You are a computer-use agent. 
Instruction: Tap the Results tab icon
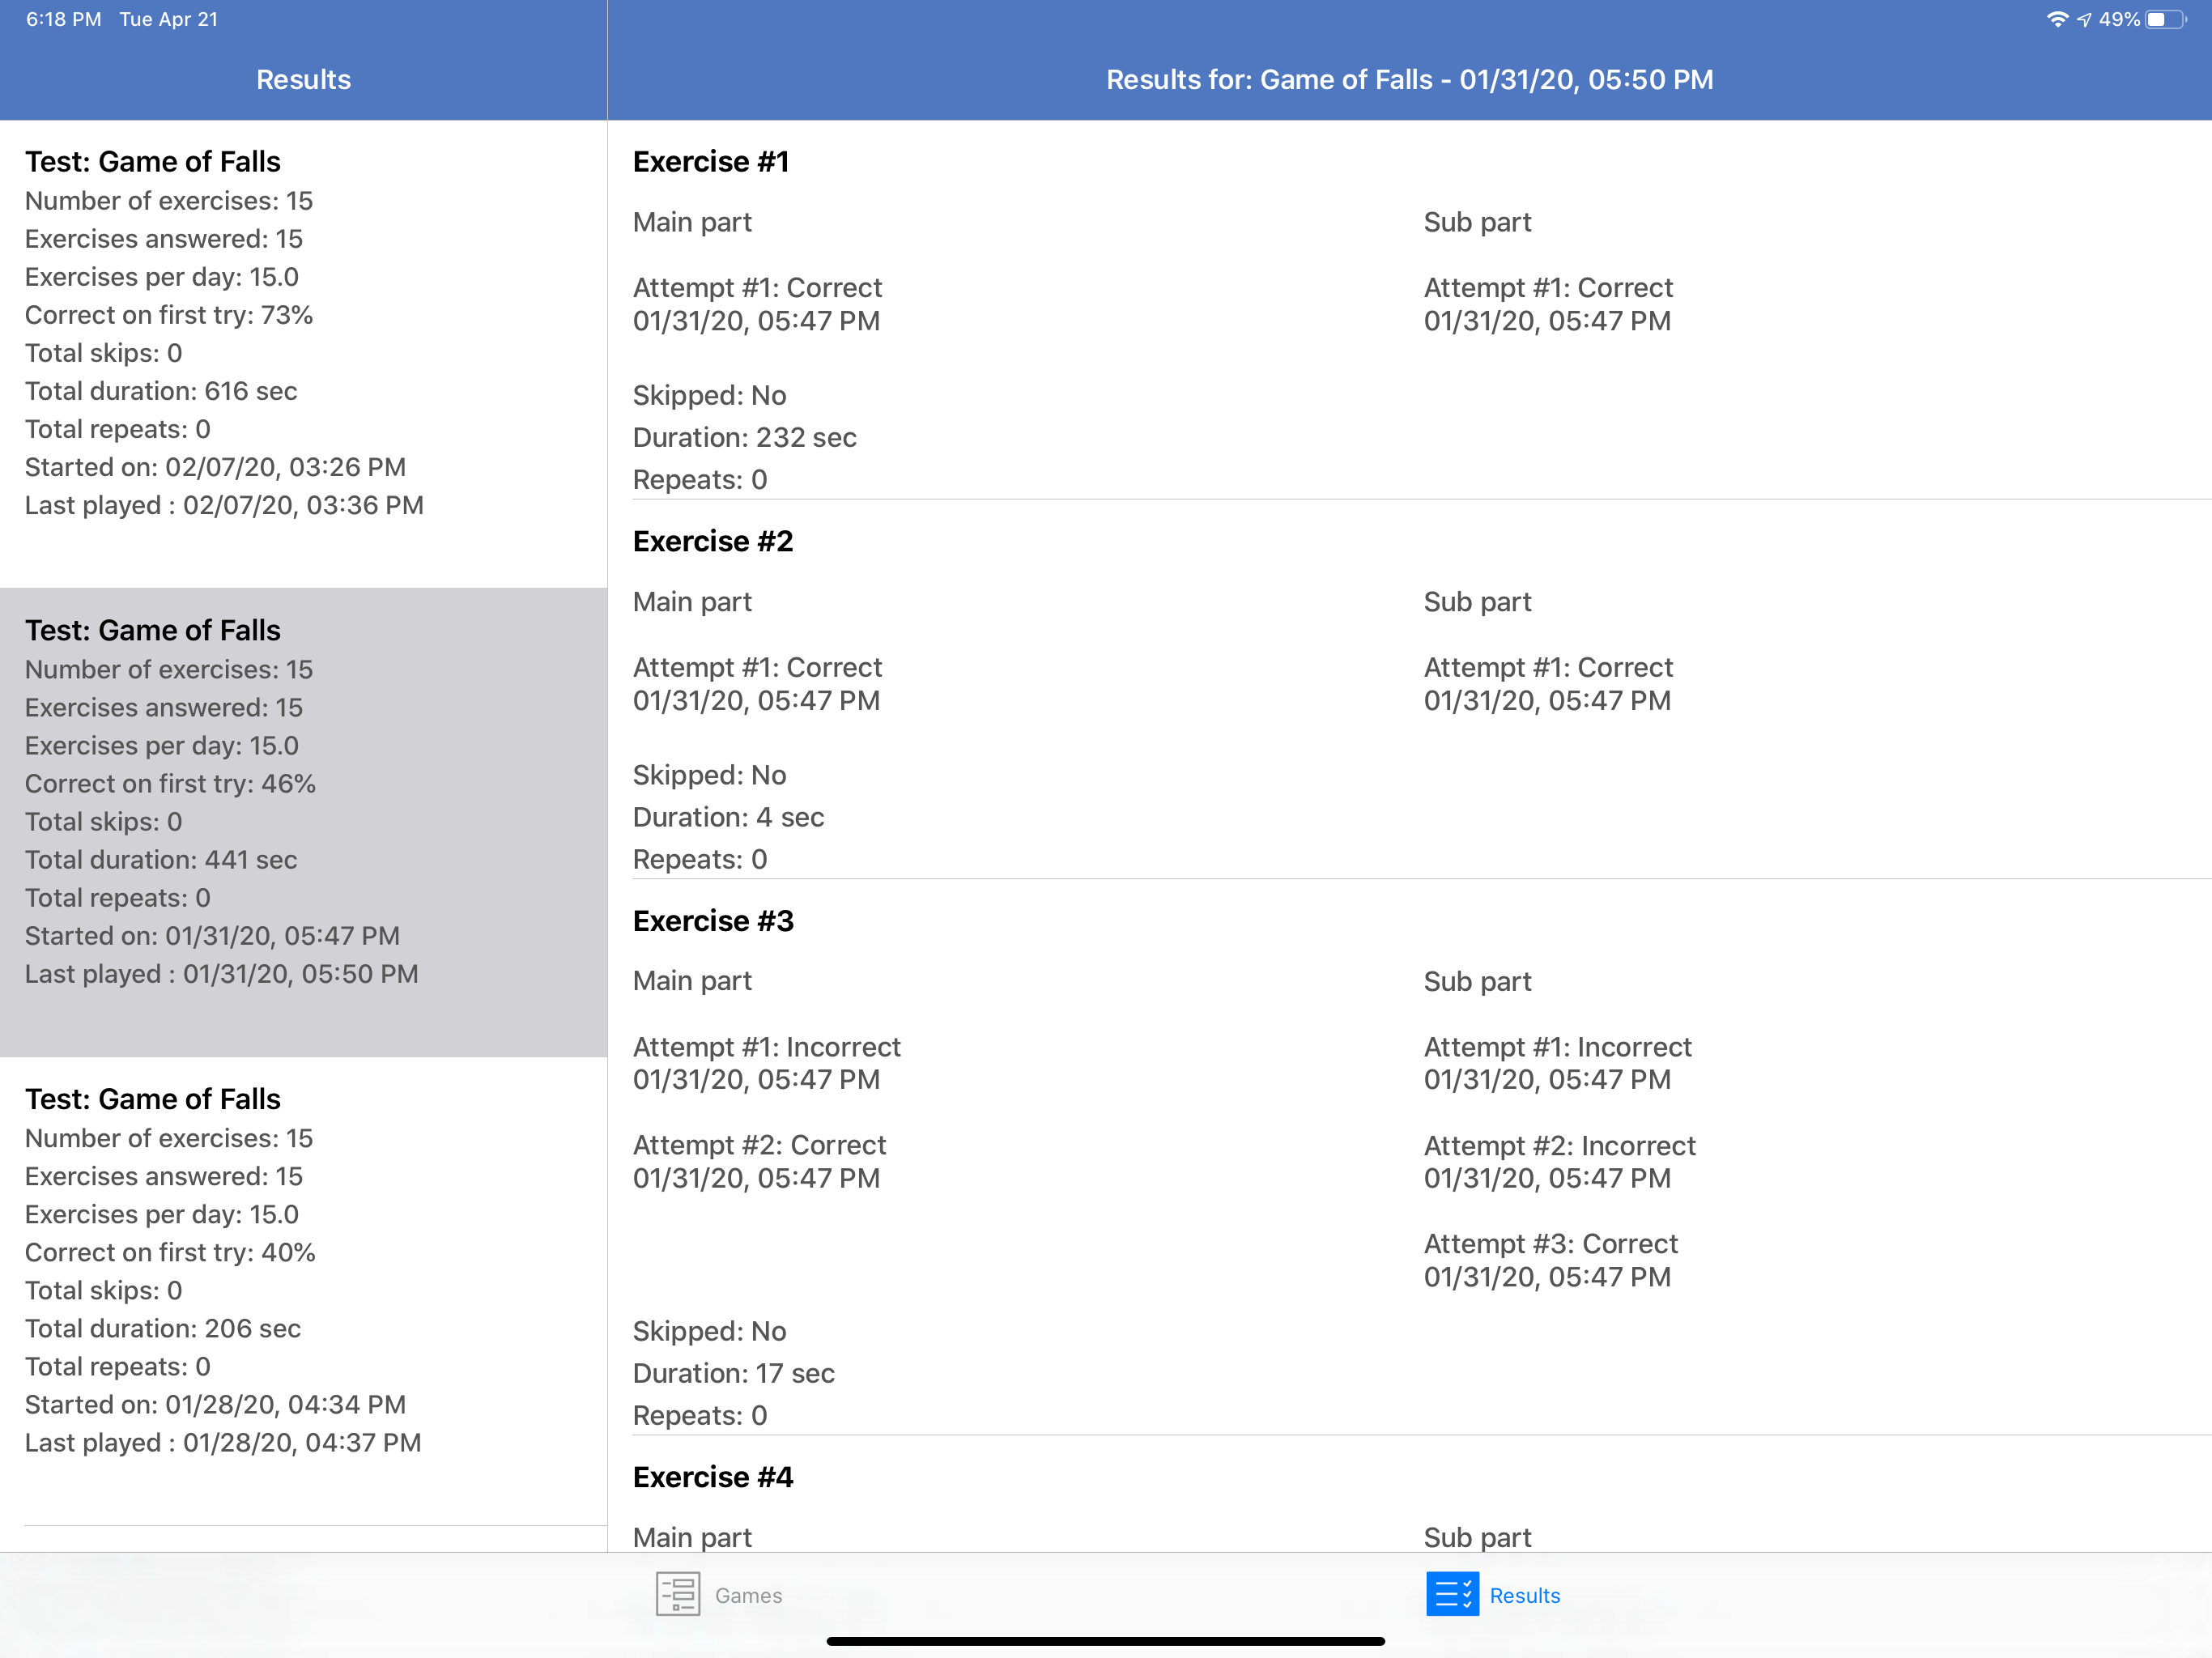(x=1452, y=1594)
